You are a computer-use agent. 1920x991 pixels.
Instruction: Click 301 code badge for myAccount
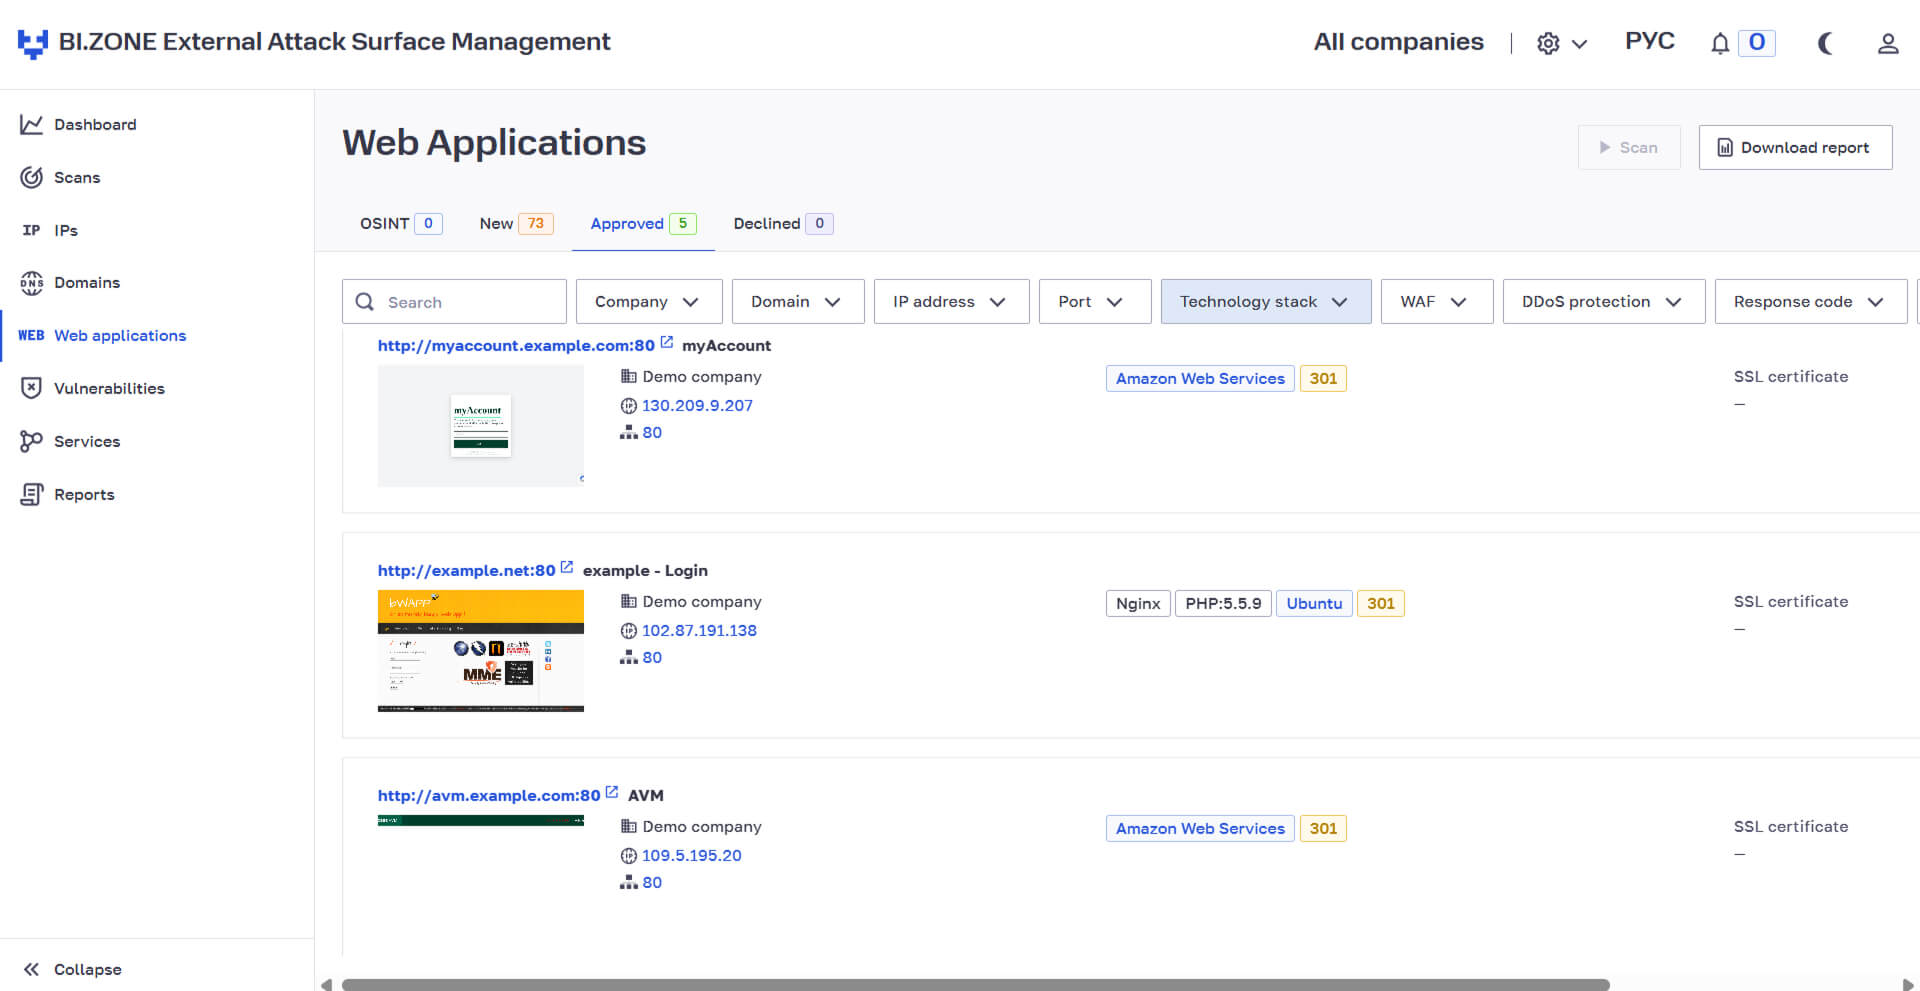1323,379
